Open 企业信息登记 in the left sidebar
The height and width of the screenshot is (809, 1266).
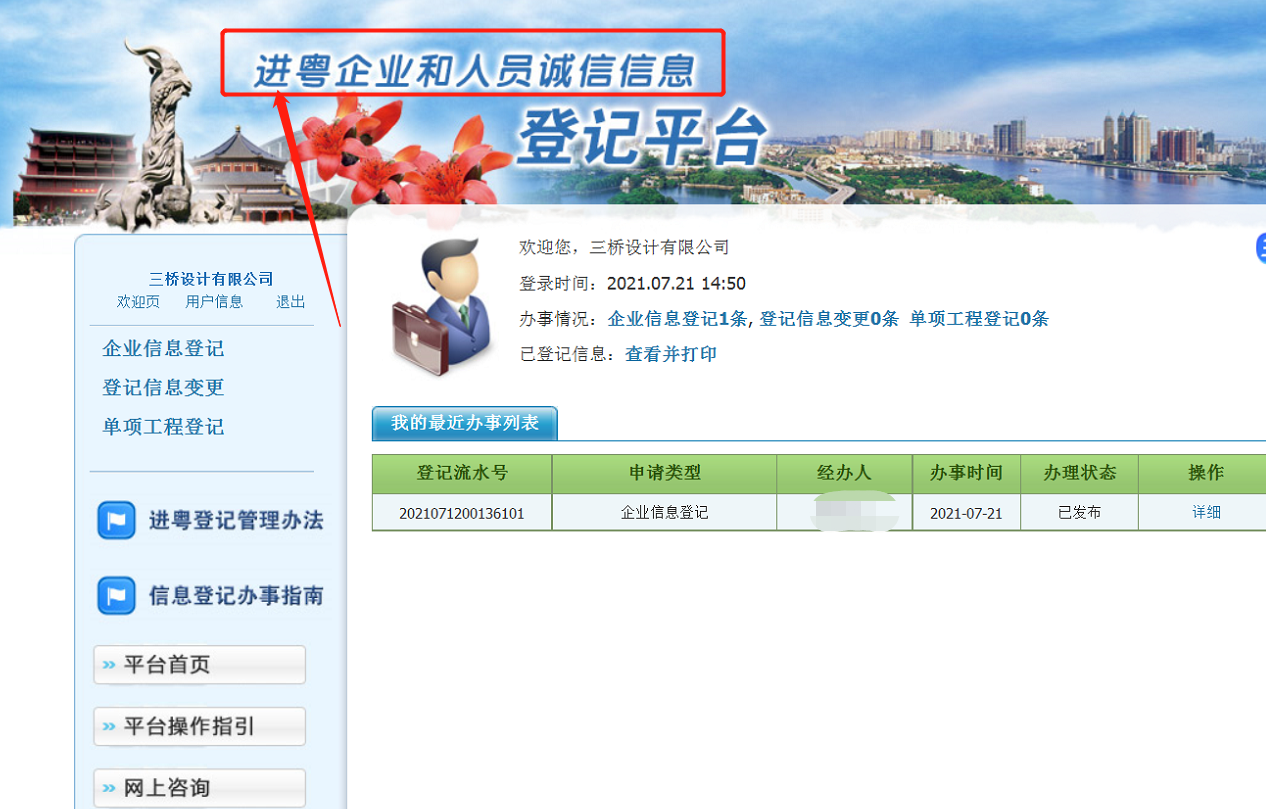point(163,349)
